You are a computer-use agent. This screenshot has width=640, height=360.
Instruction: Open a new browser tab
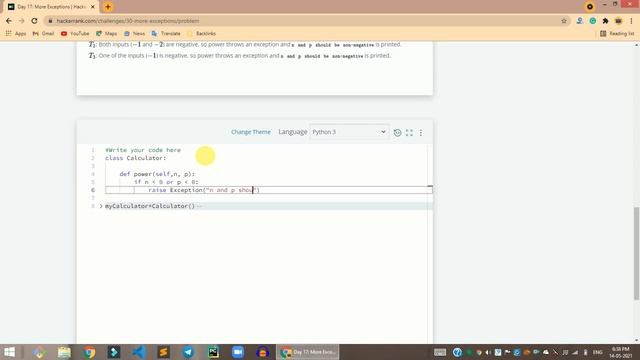pos(108,7)
